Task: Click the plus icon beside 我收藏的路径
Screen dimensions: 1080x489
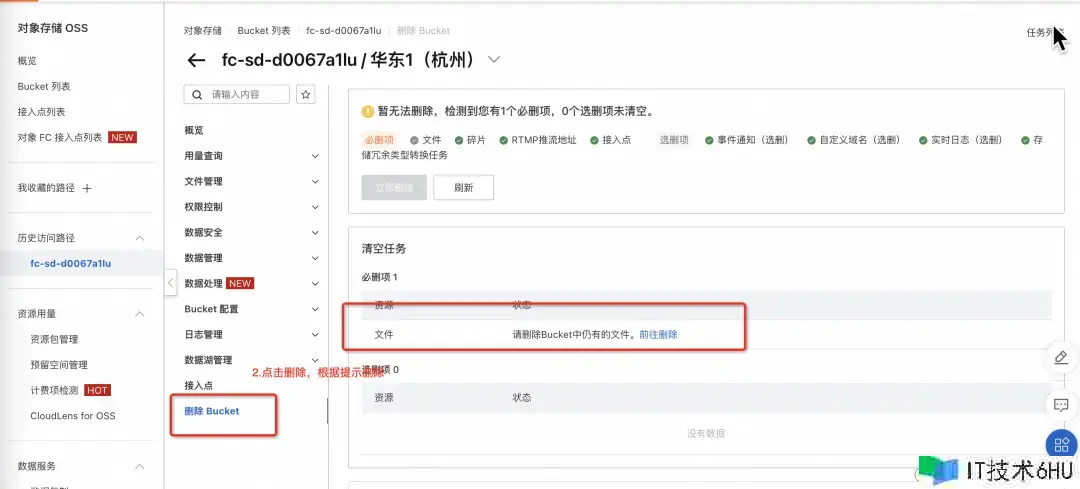Action: tap(87, 188)
